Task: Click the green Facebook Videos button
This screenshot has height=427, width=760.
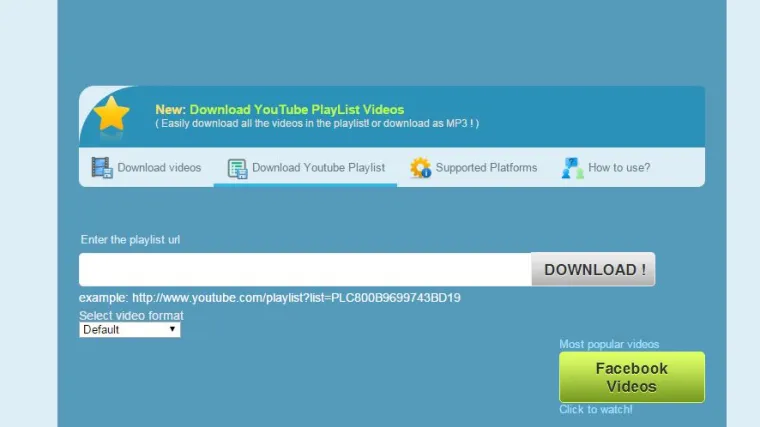Action: pyautogui.click(x=632, y=377)
